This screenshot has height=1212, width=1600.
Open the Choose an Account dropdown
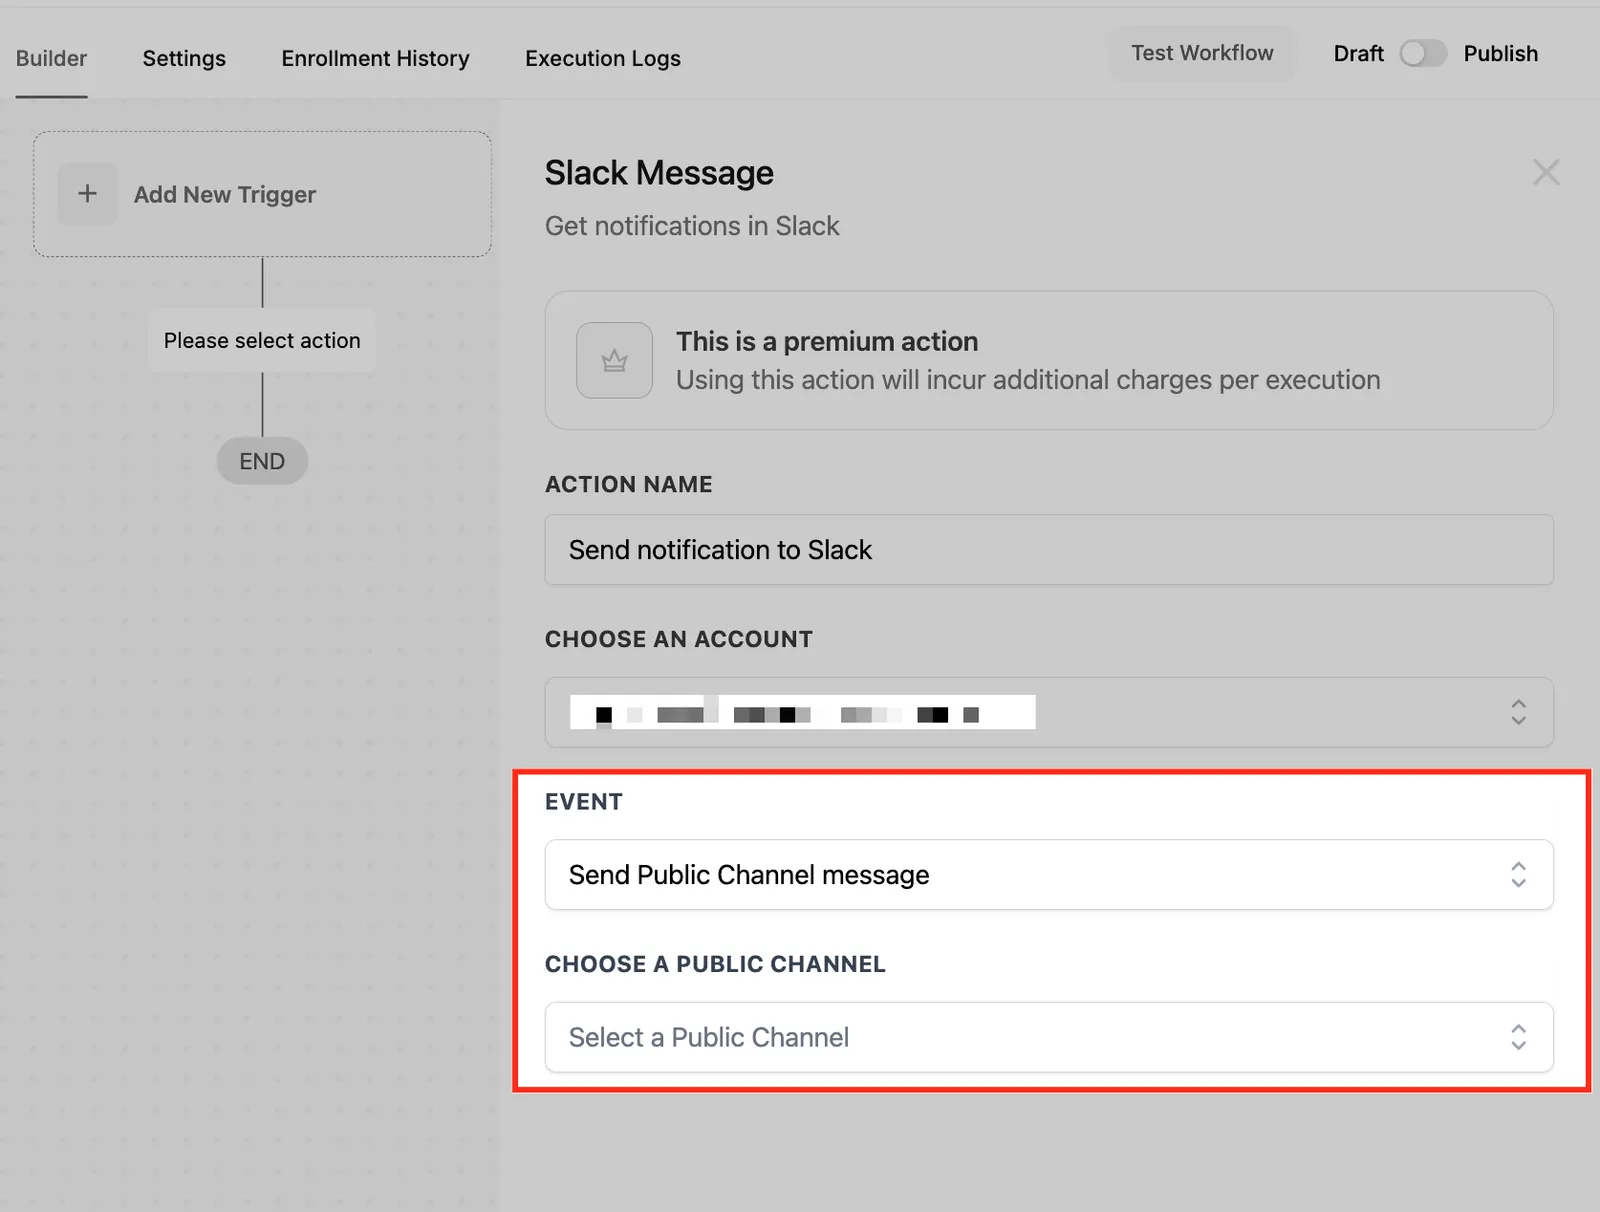[1049, 712]
